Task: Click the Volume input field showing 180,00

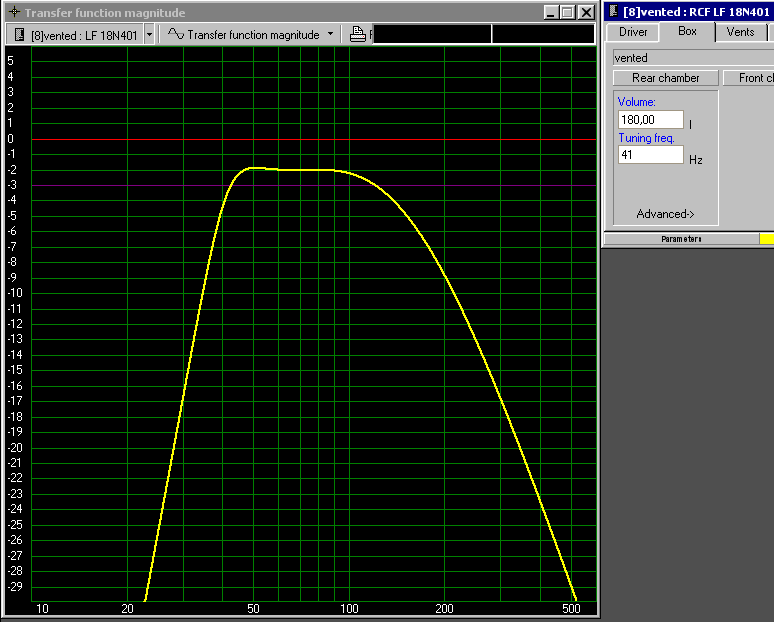Action: pyautogui.click(x=650, y=120)
